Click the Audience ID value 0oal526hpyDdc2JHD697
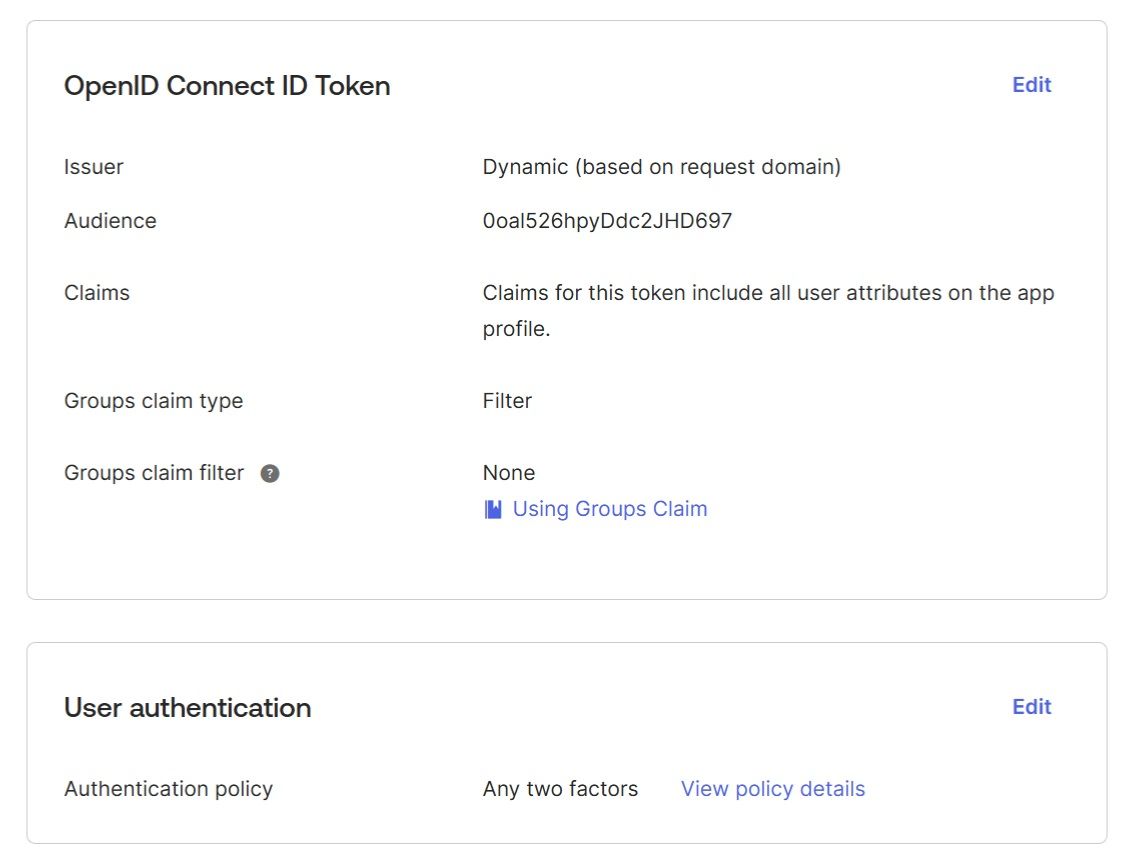1139x868 pixels. tap(607, 221)
